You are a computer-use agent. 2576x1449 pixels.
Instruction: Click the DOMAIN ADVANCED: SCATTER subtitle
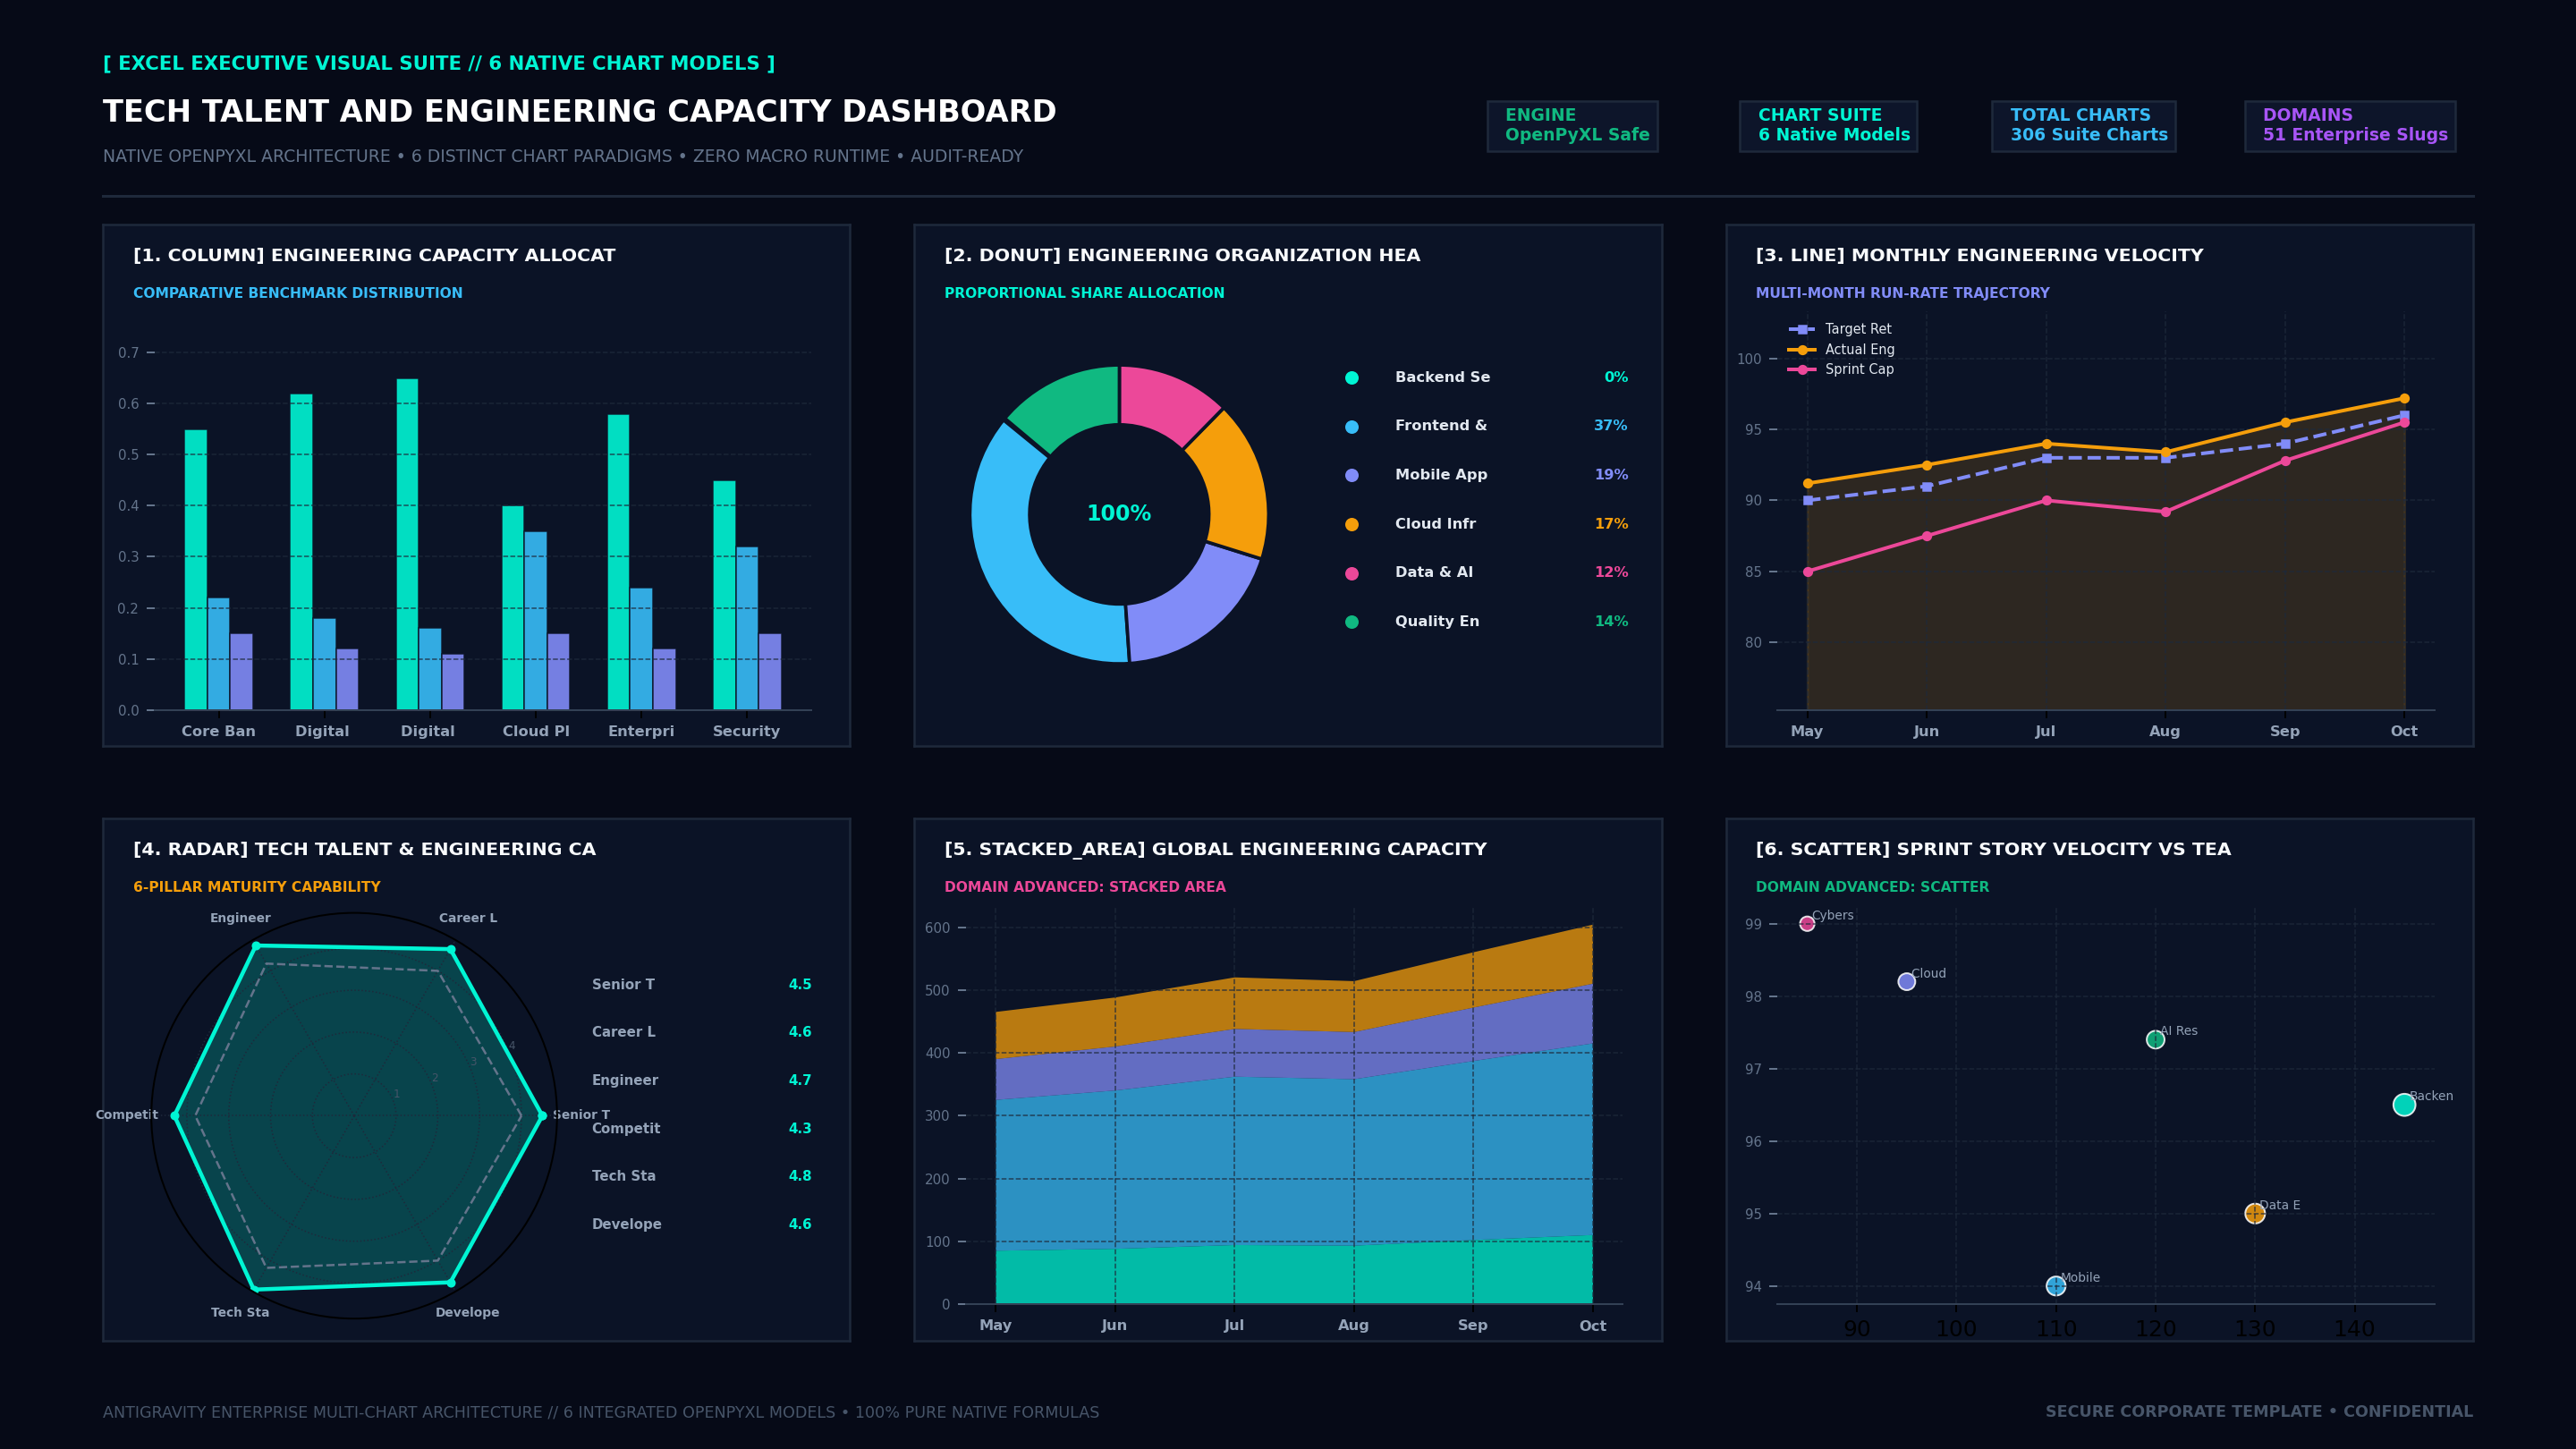1872,887
